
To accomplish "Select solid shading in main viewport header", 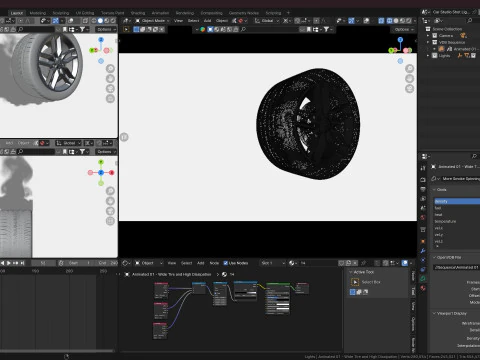I will pos(396,21).
